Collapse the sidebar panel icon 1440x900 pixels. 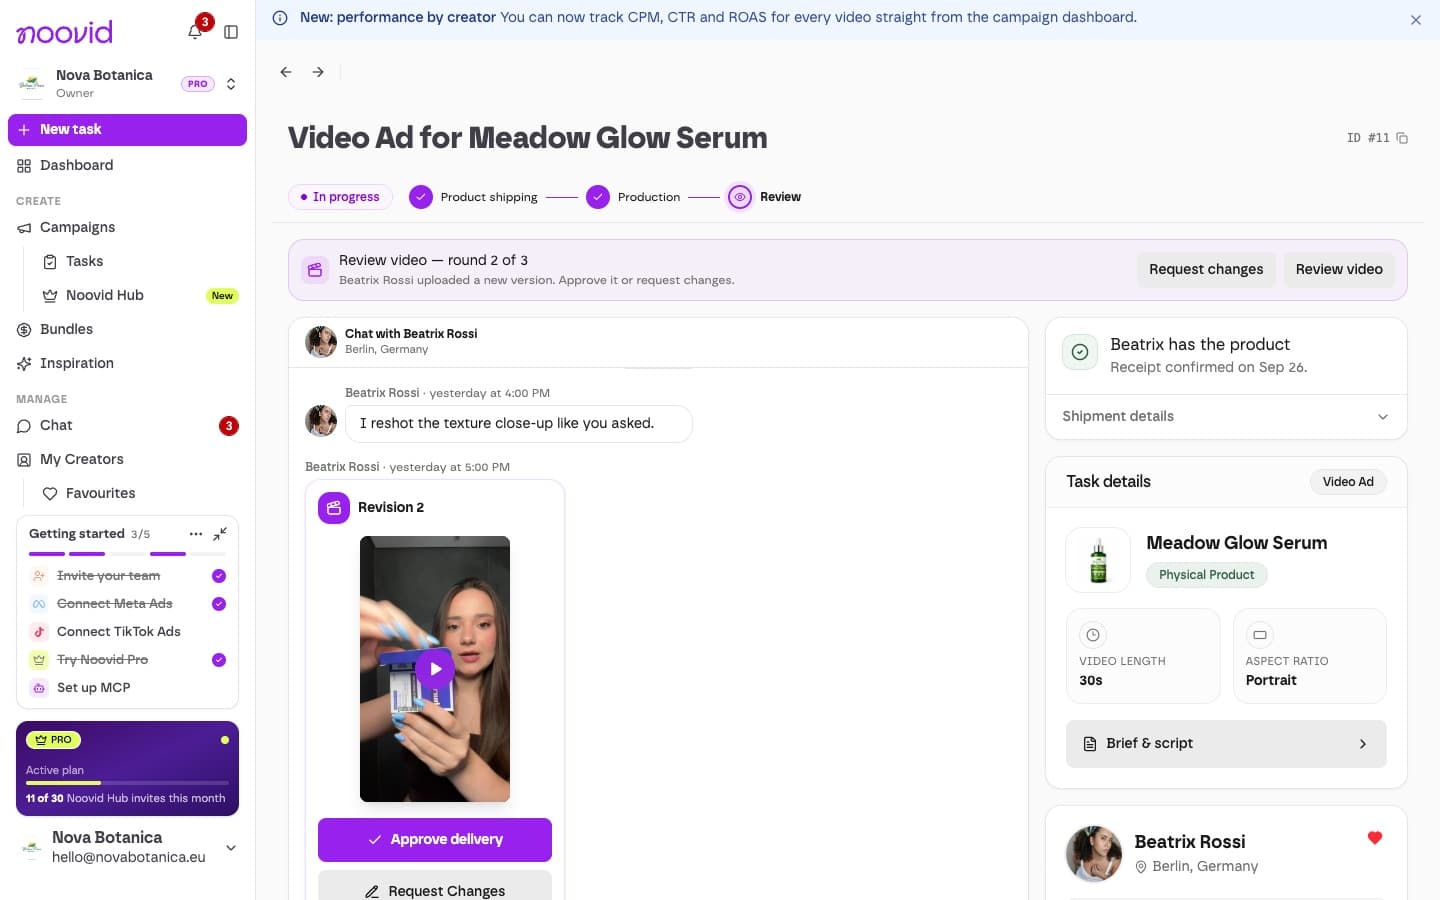231,32
